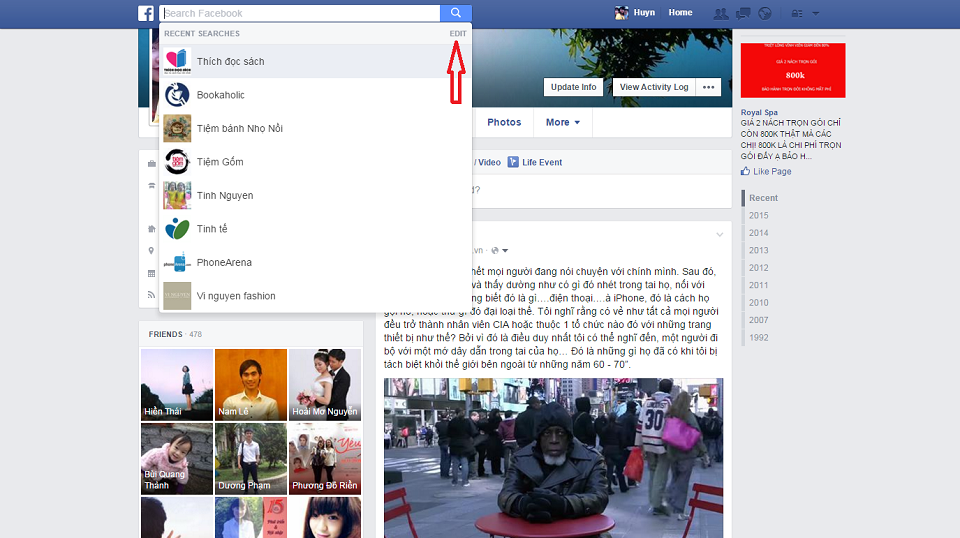Open friend Nam Lê thumbnail
Screen dimensions: 960x538
click(x=251, y=385)
